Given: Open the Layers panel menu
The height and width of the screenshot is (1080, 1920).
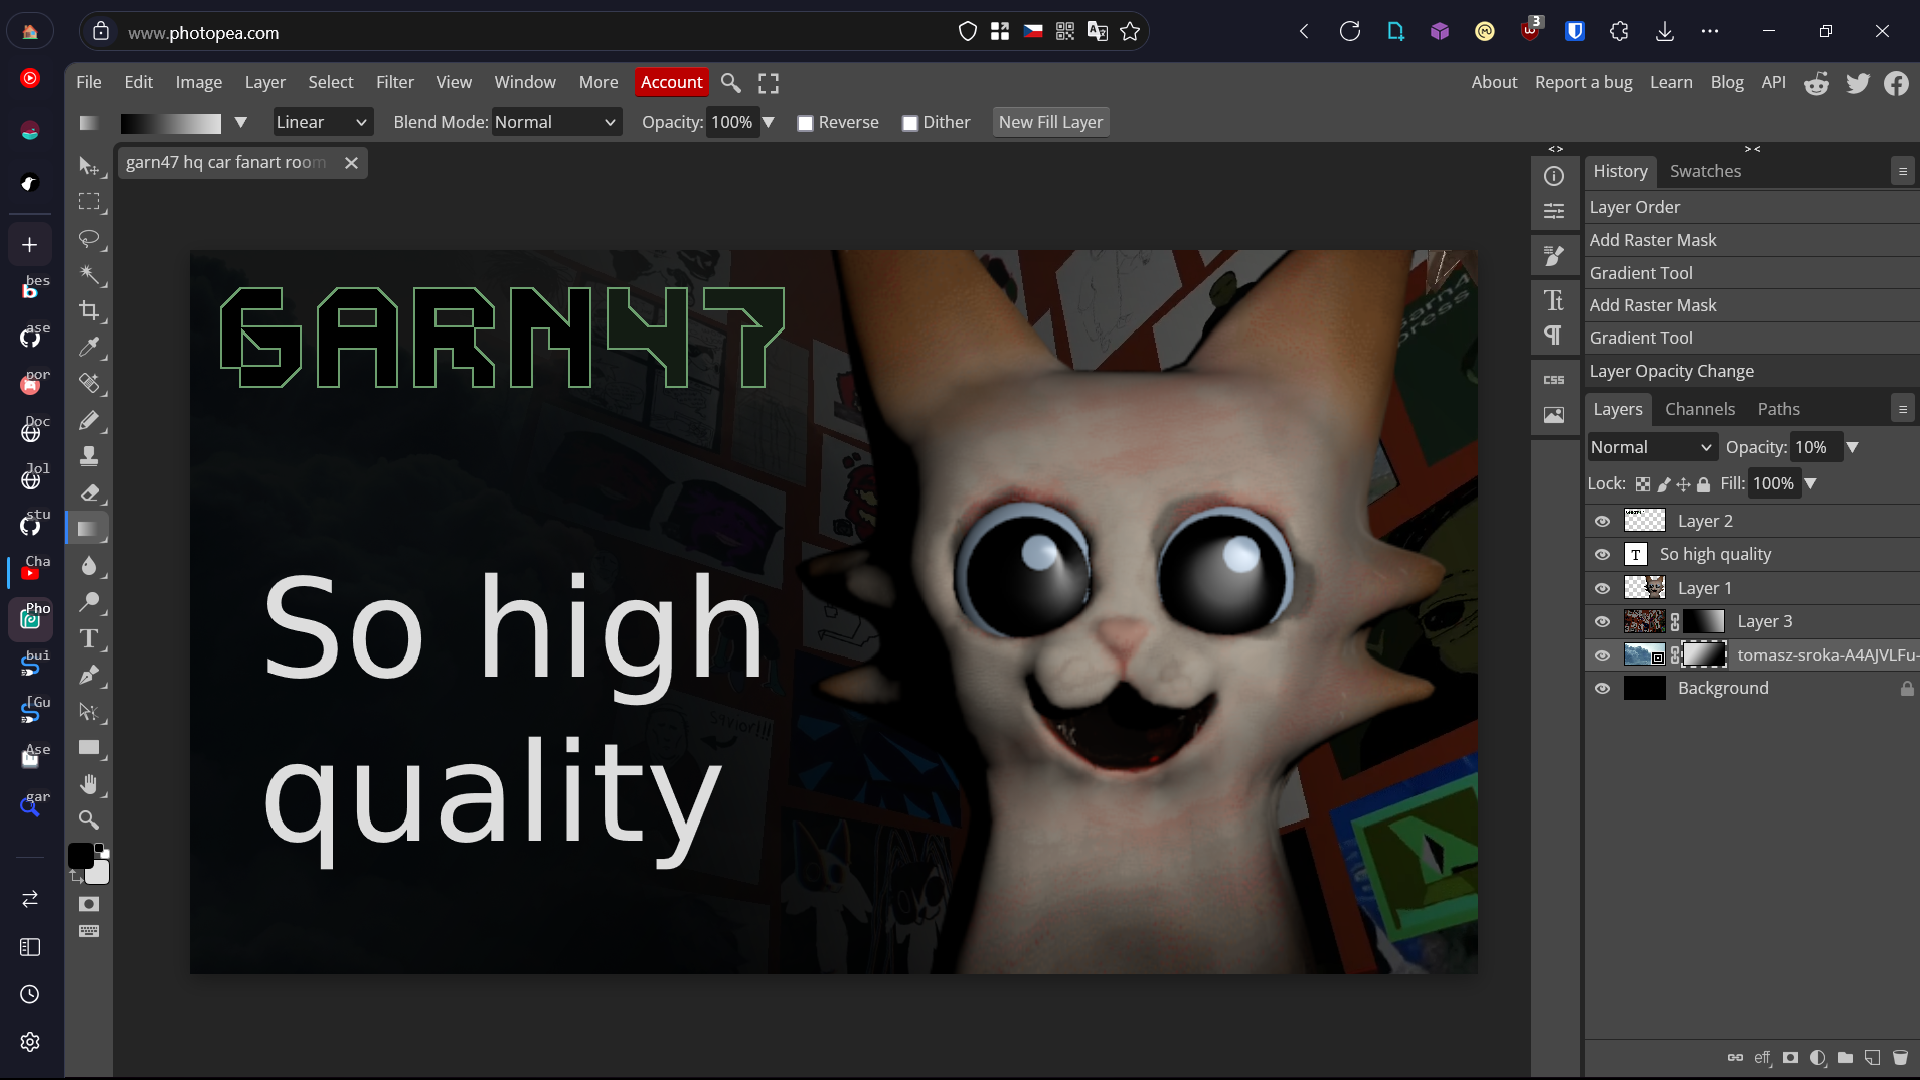Looking at the screenshot, I should [1903, 409].
